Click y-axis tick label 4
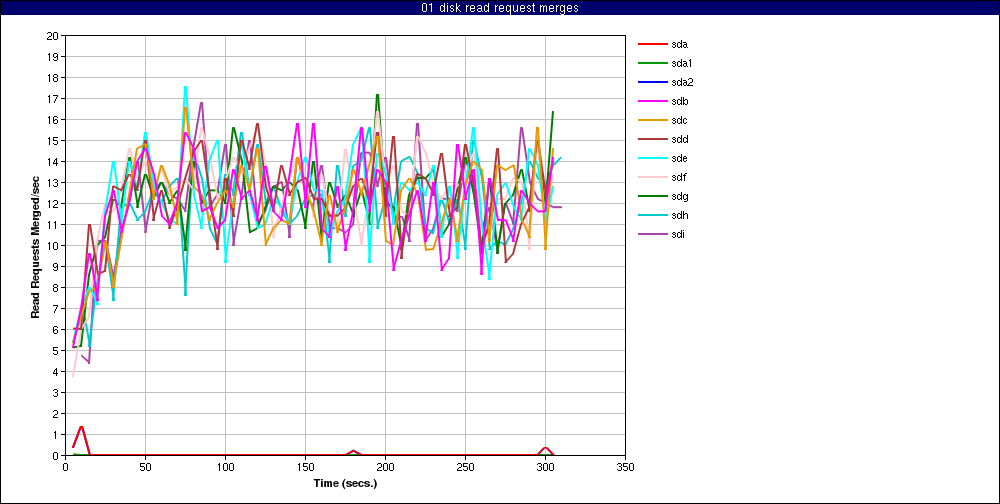Image resolution: width=1000 pixels, height=504 pixels. 55,371
